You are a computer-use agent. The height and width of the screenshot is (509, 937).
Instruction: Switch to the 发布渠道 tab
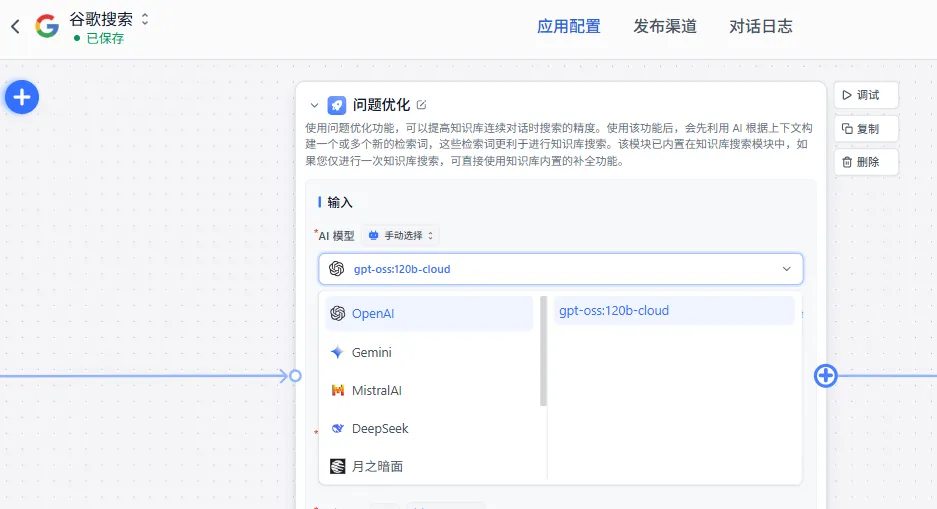click(x=665, y=26)
